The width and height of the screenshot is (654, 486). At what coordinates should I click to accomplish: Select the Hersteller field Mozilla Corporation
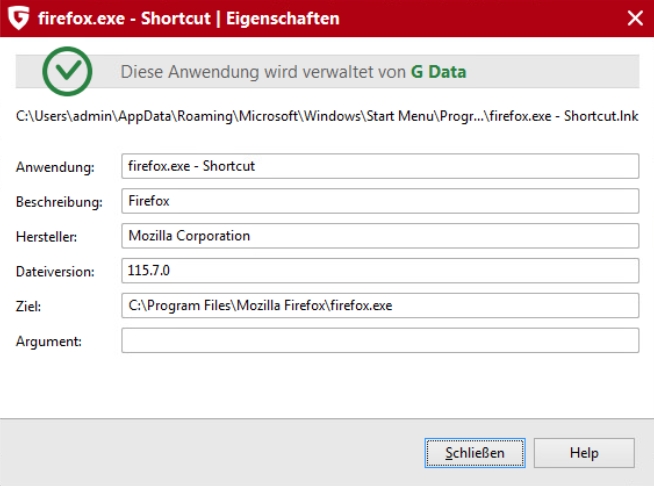click(380, 236)
